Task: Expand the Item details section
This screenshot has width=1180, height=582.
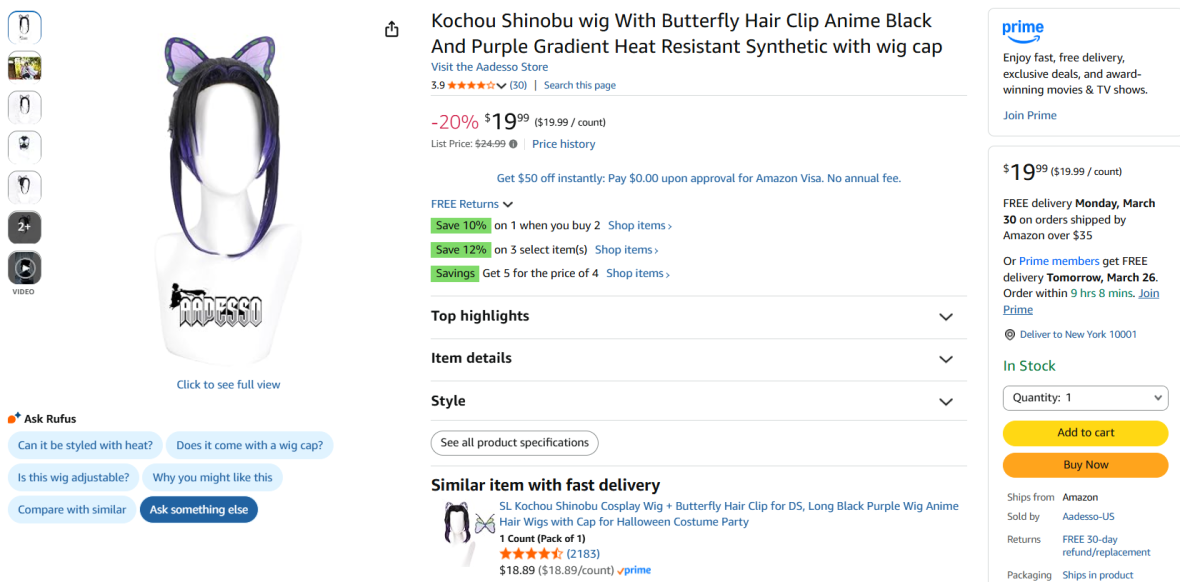Action: (946, 359)
